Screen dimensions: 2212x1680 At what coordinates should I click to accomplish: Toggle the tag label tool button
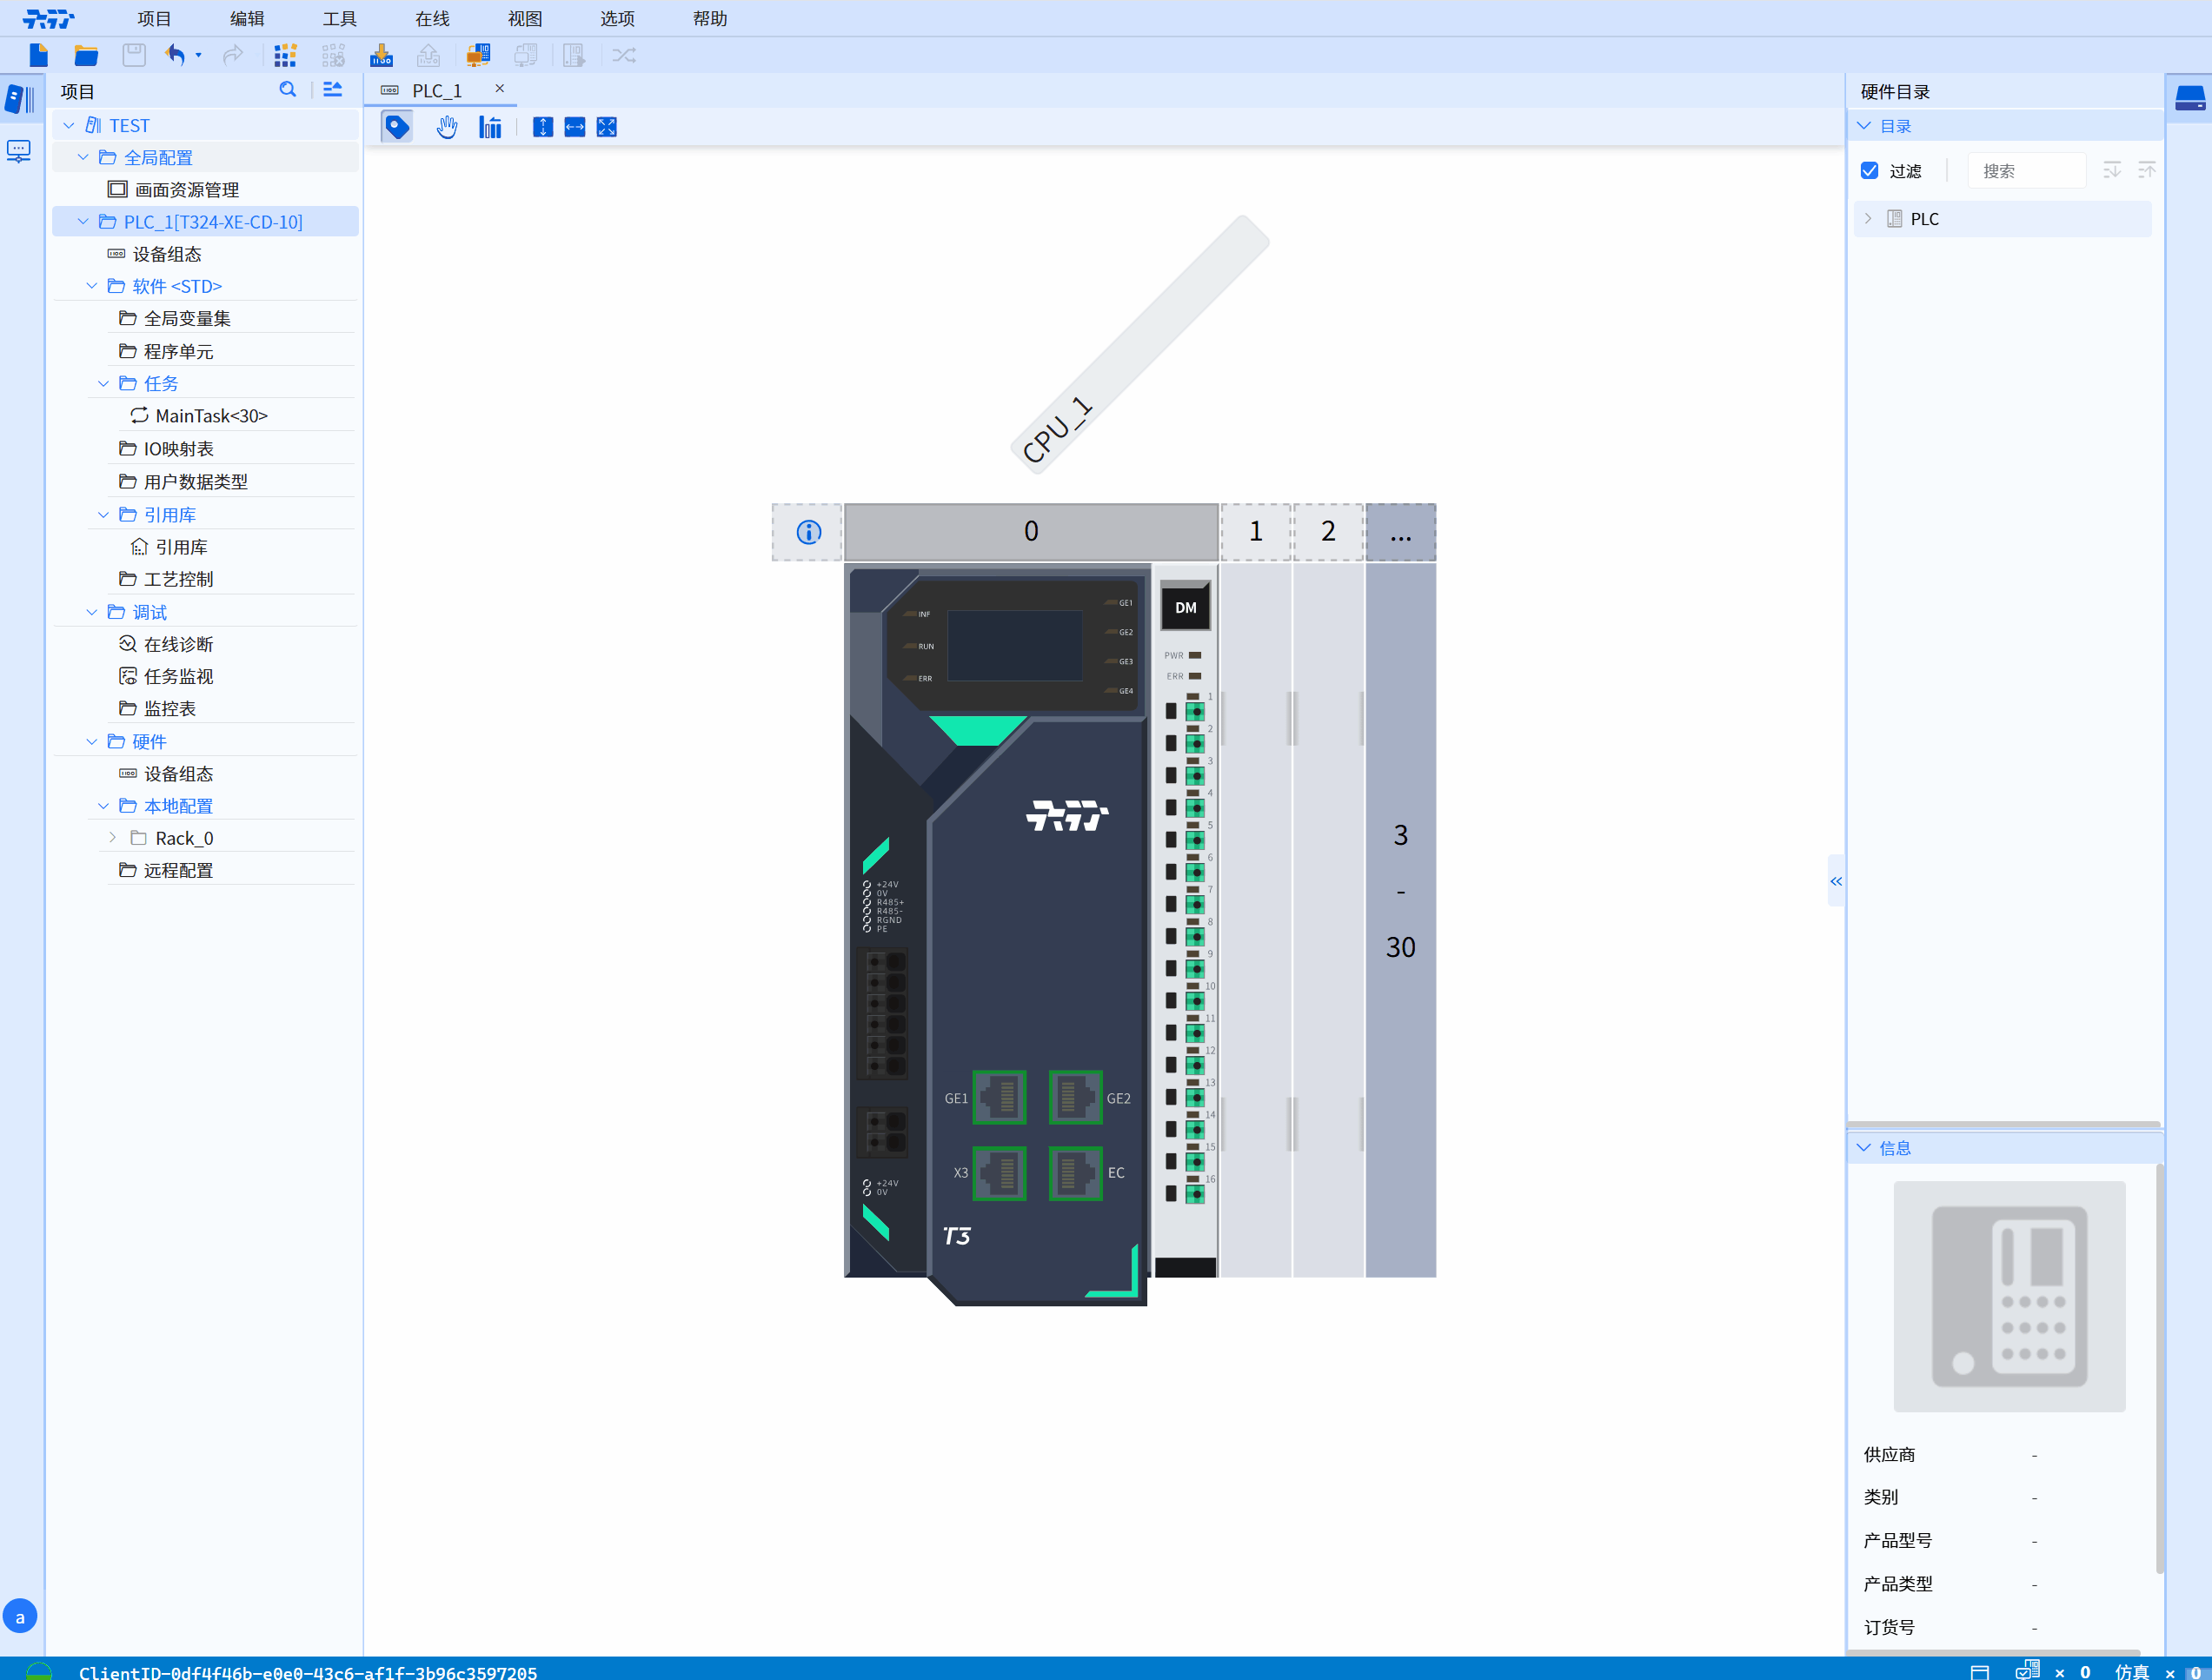[397, 127]
